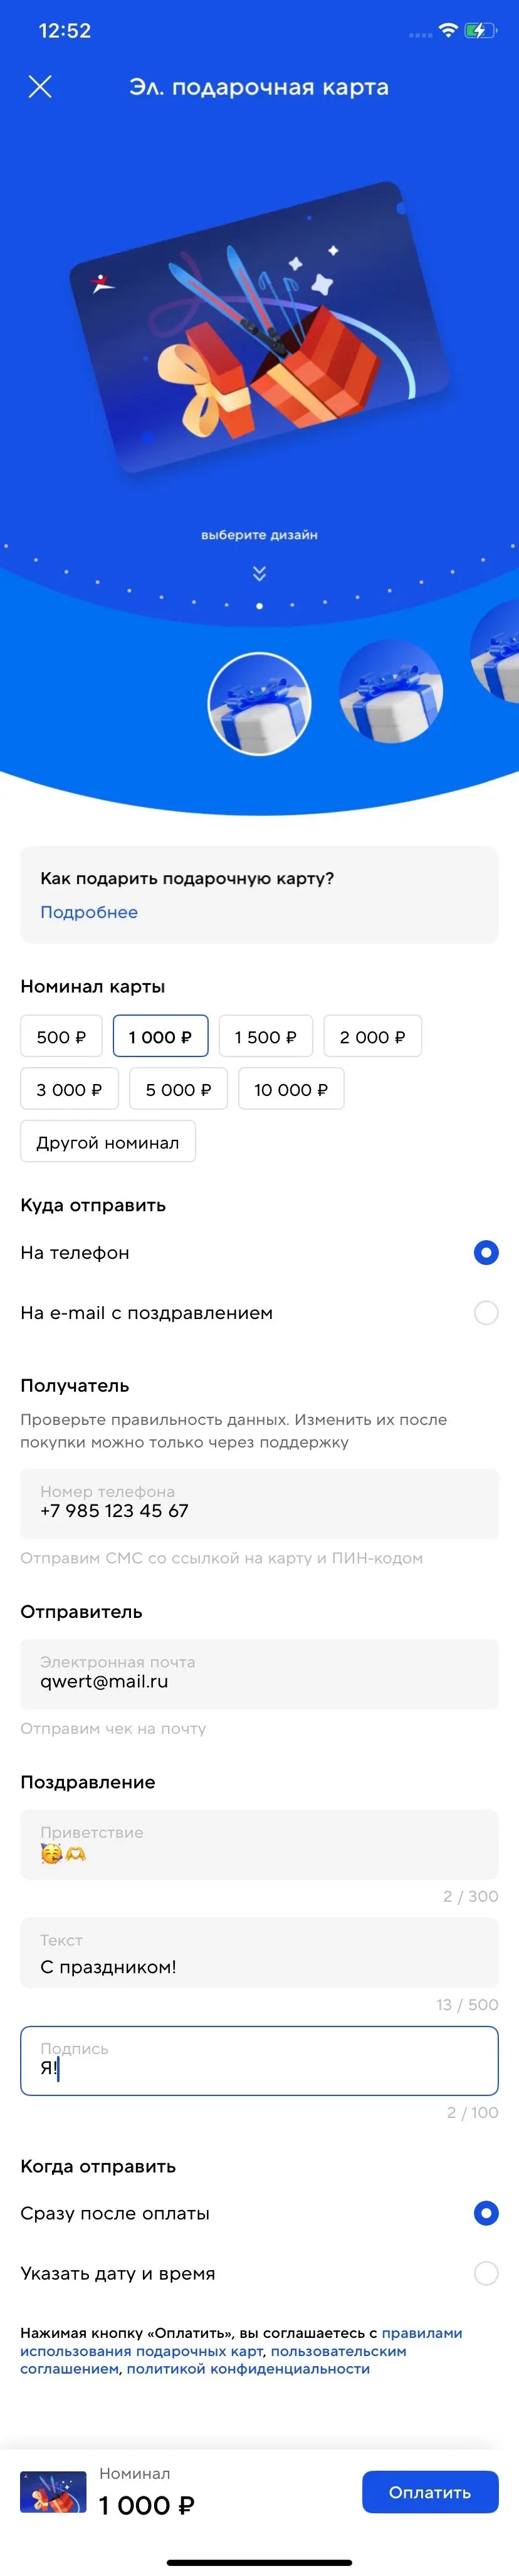Select the first blue gift box design
Screen dimensions: 519x2576
(259, 703)
